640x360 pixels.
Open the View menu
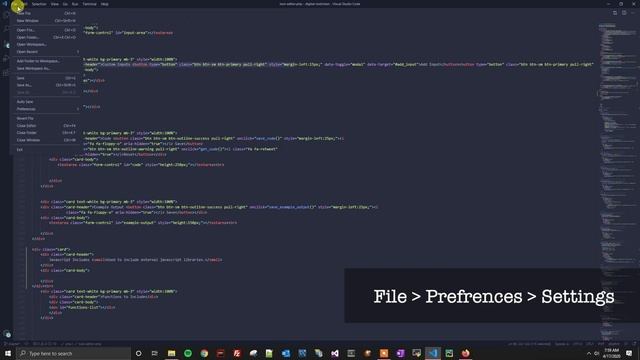pyautogui.click(x=55, y=4)
